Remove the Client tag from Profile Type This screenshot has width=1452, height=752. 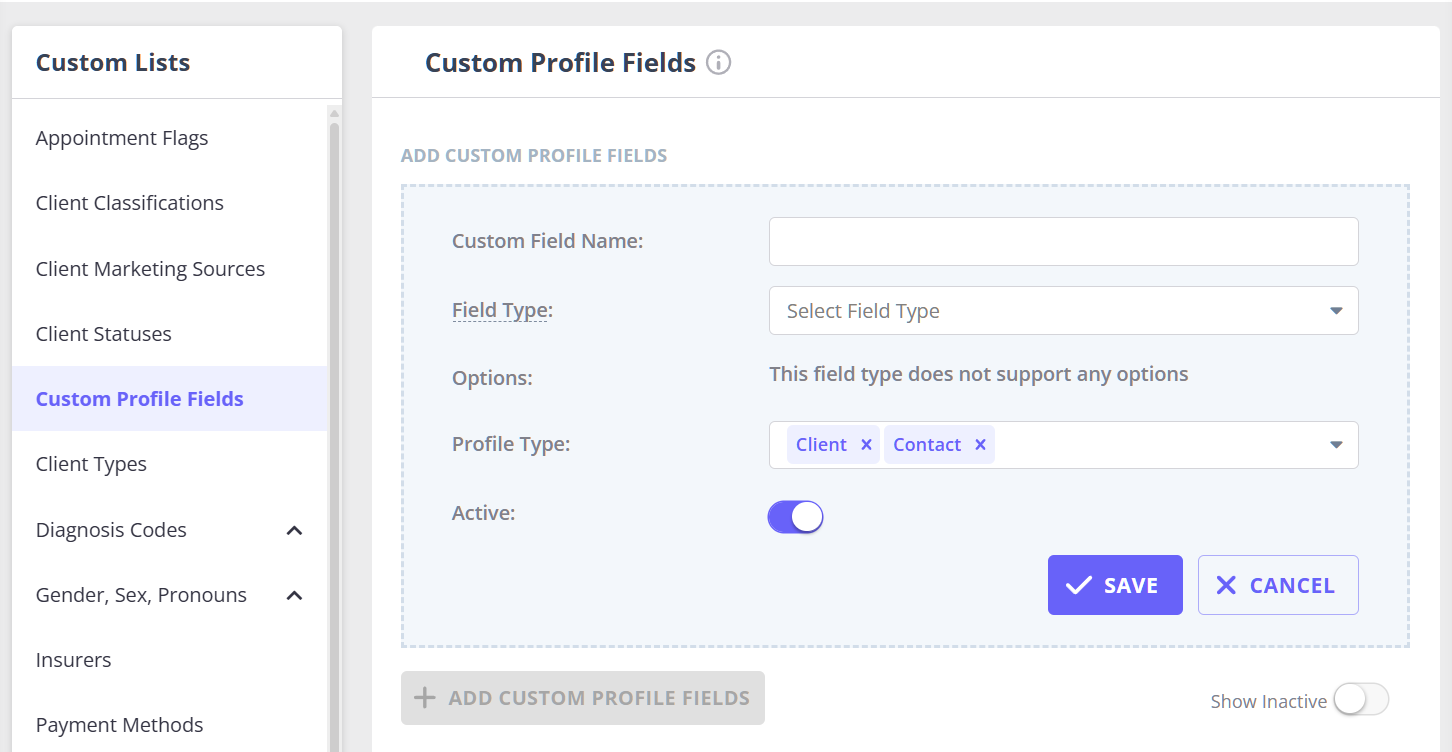point(866,445)
